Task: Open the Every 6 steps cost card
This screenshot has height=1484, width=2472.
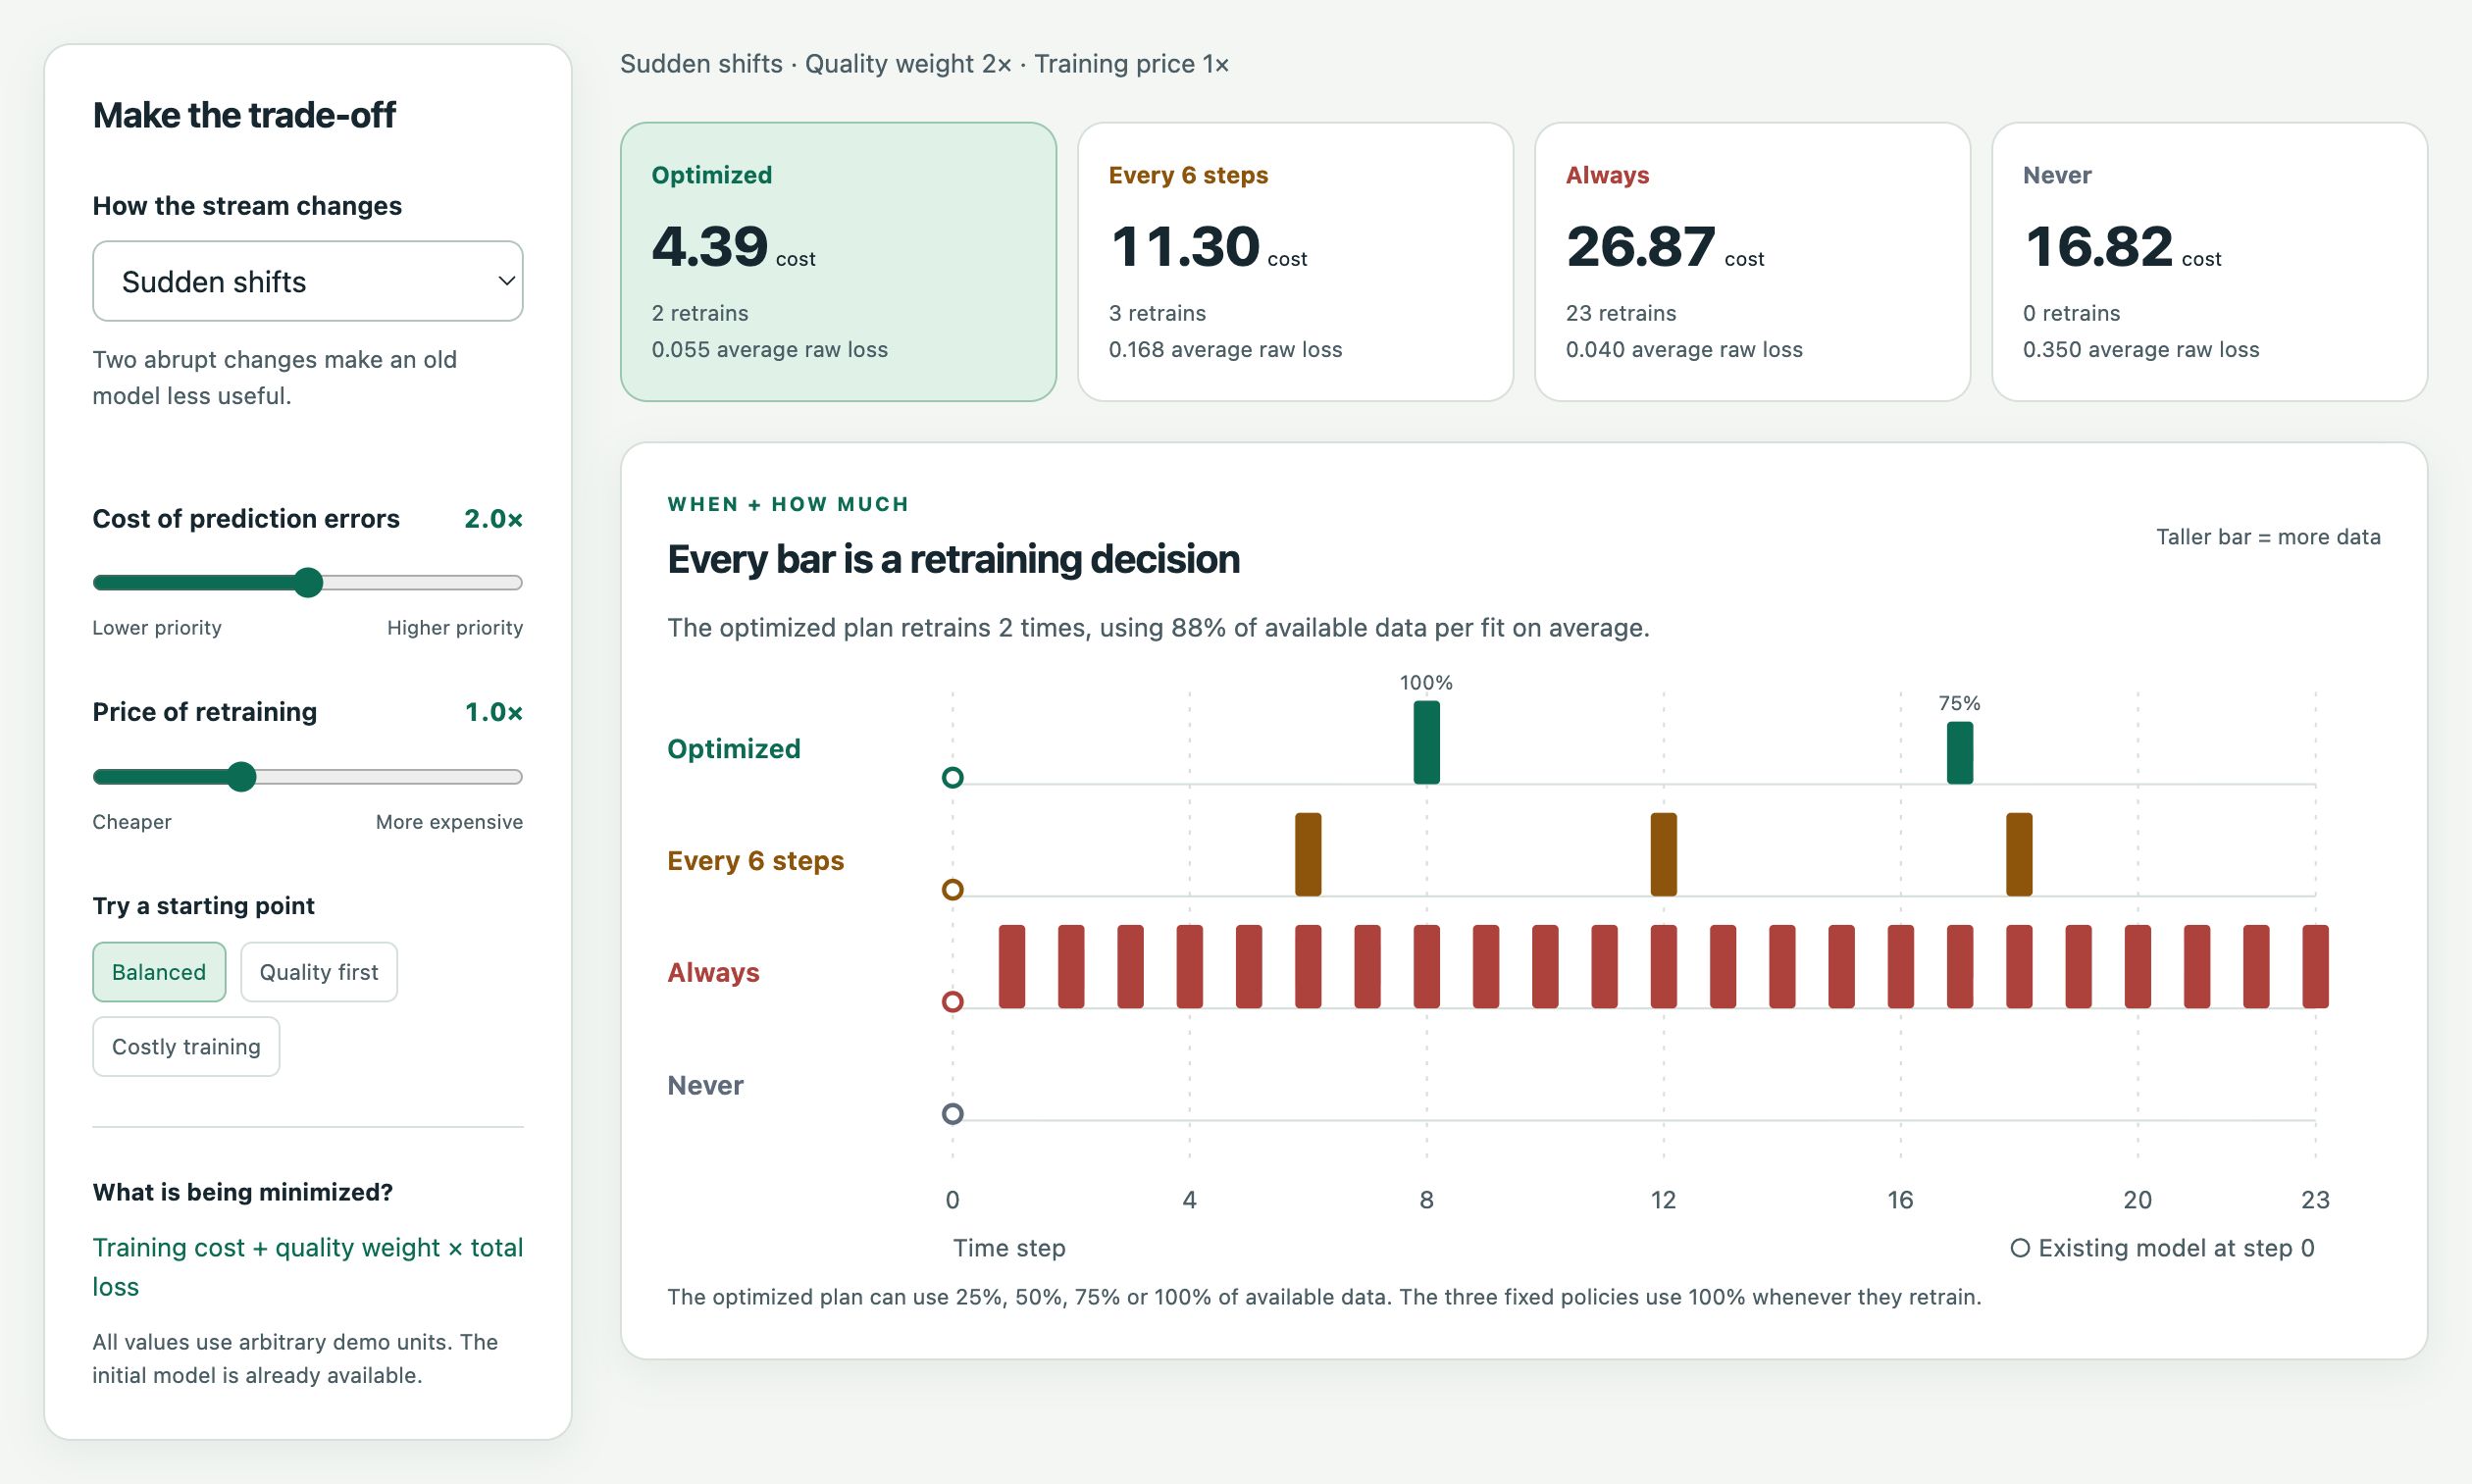Action: [x=1295, y=262]
